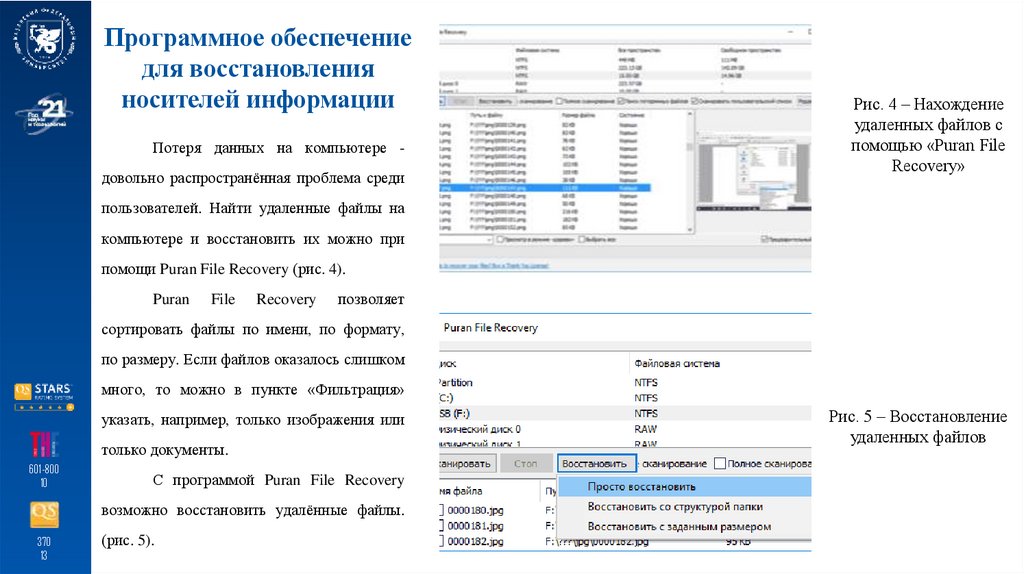Select the USB (F:) drive row
Screen dimensions: 1024x574
pyautogui.click(x=625, y=413)
